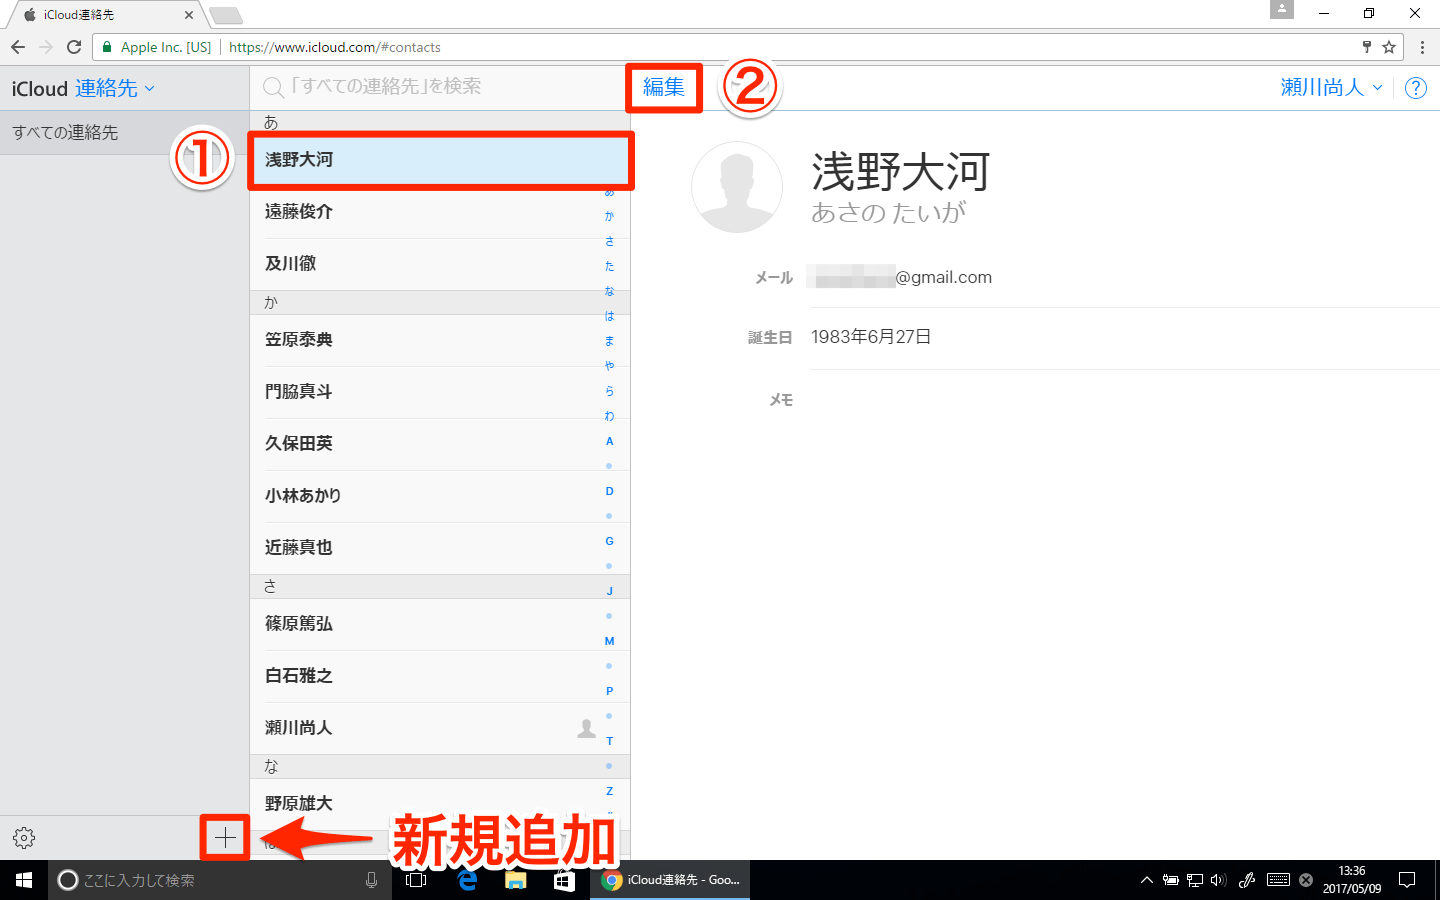Open the 瀬川尚人 account dropdown
The height and width of the screenshot is (900, 1440).
pyautogui.click(x=1331, y=88)
